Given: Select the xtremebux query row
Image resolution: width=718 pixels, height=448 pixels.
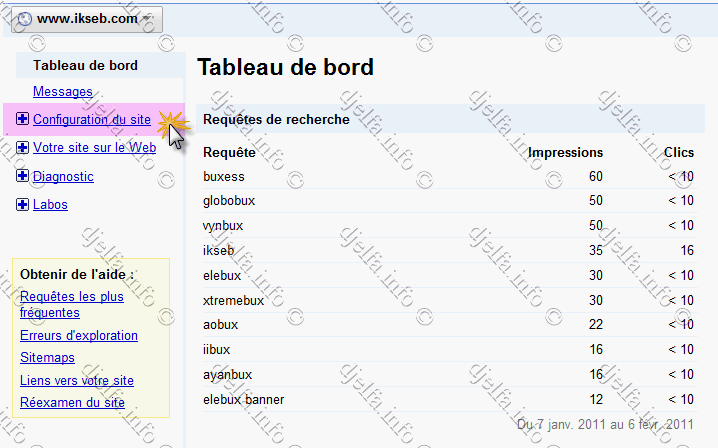Looking at the screenshot, I should click(450, 300).
